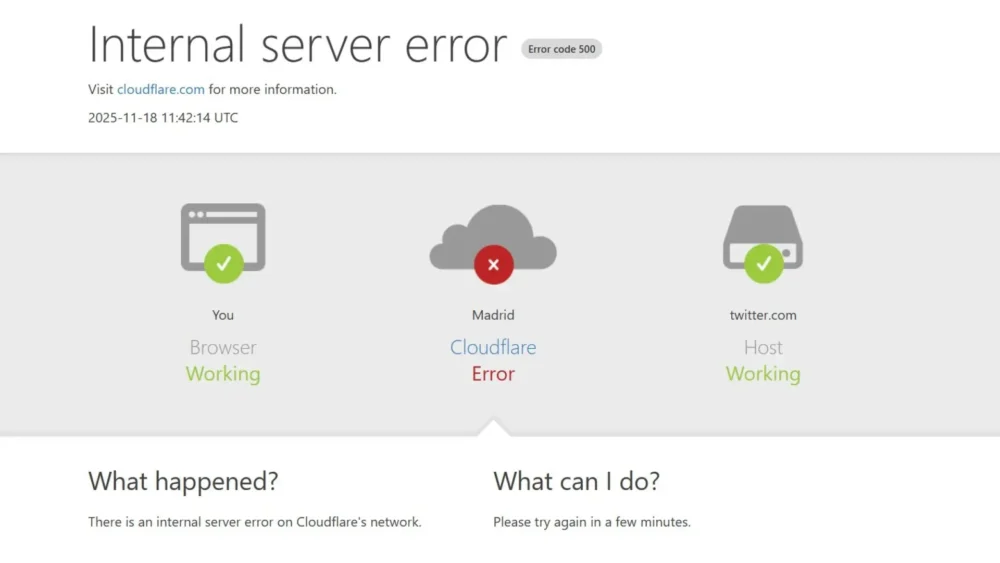
Task: Select the Internal server error heading
Action: click(298, 45)
